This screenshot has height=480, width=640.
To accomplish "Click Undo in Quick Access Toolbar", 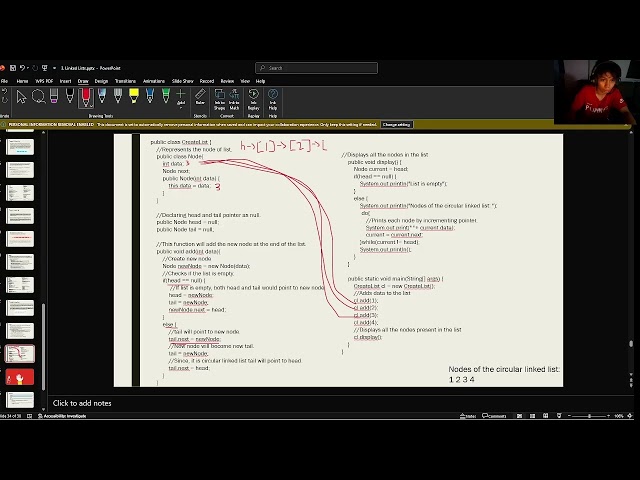I will coord(22,68).
